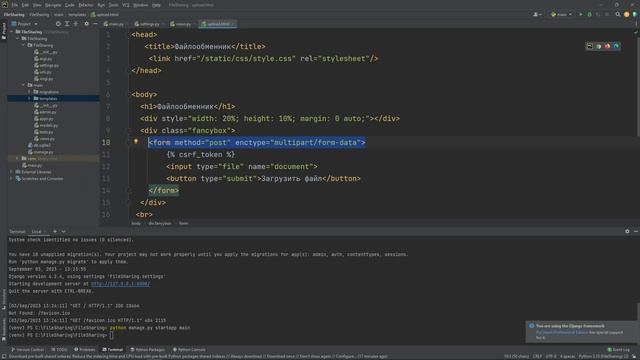Open the development server URL link
The width and height of the screenshot is (640, 360).
120,284
